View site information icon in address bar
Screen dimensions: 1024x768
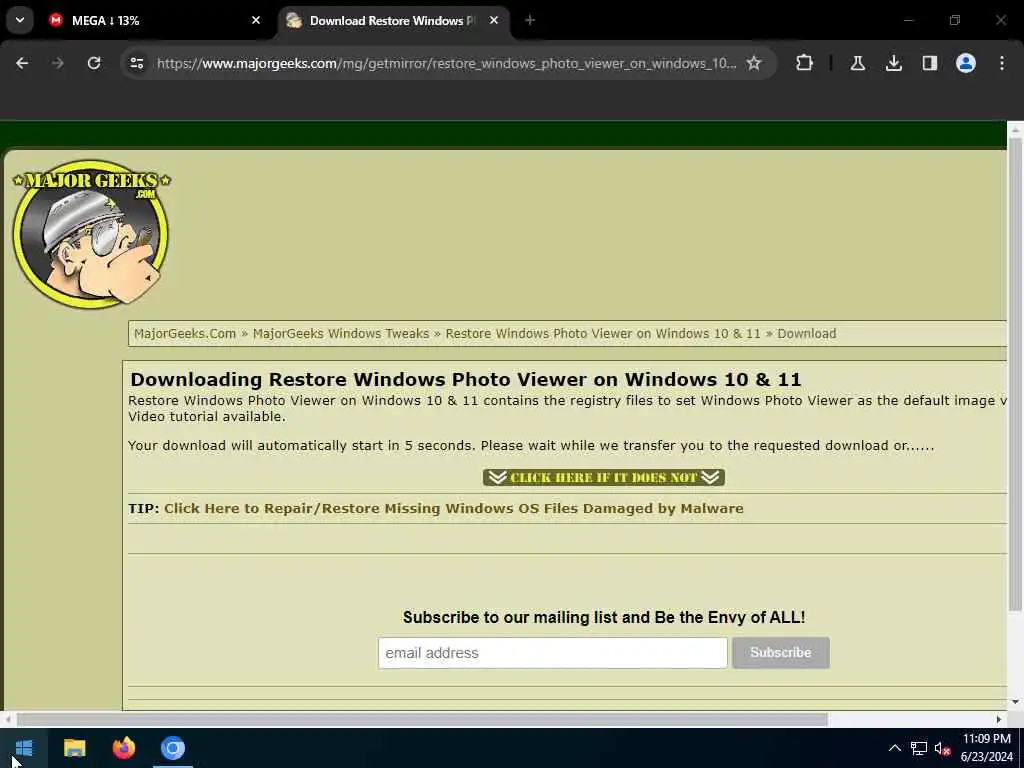pyautogui.click(x=137, y=63)
